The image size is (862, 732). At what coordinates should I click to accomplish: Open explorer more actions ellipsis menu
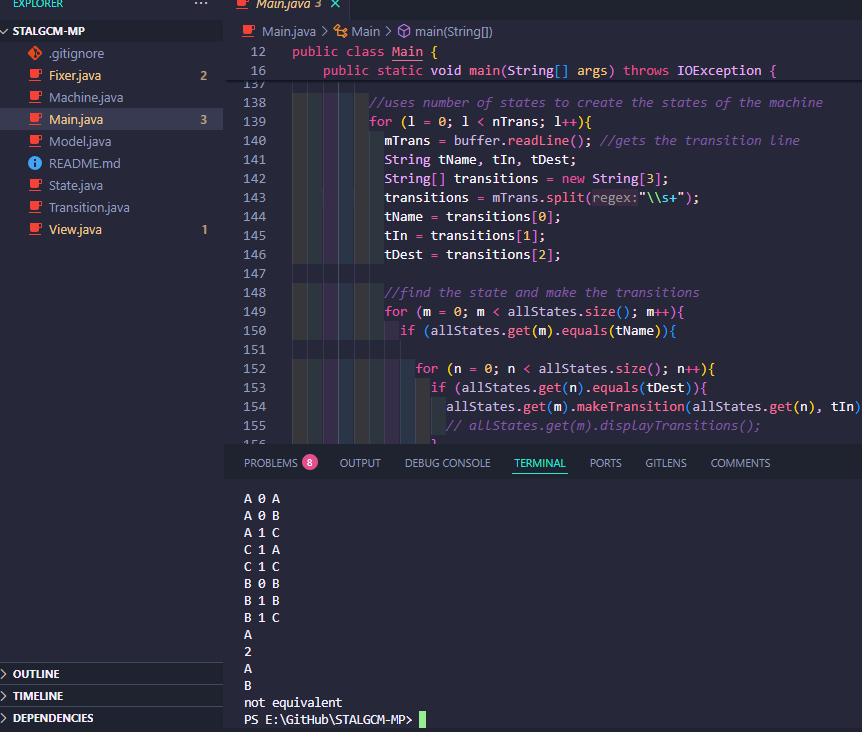point(201,4)
